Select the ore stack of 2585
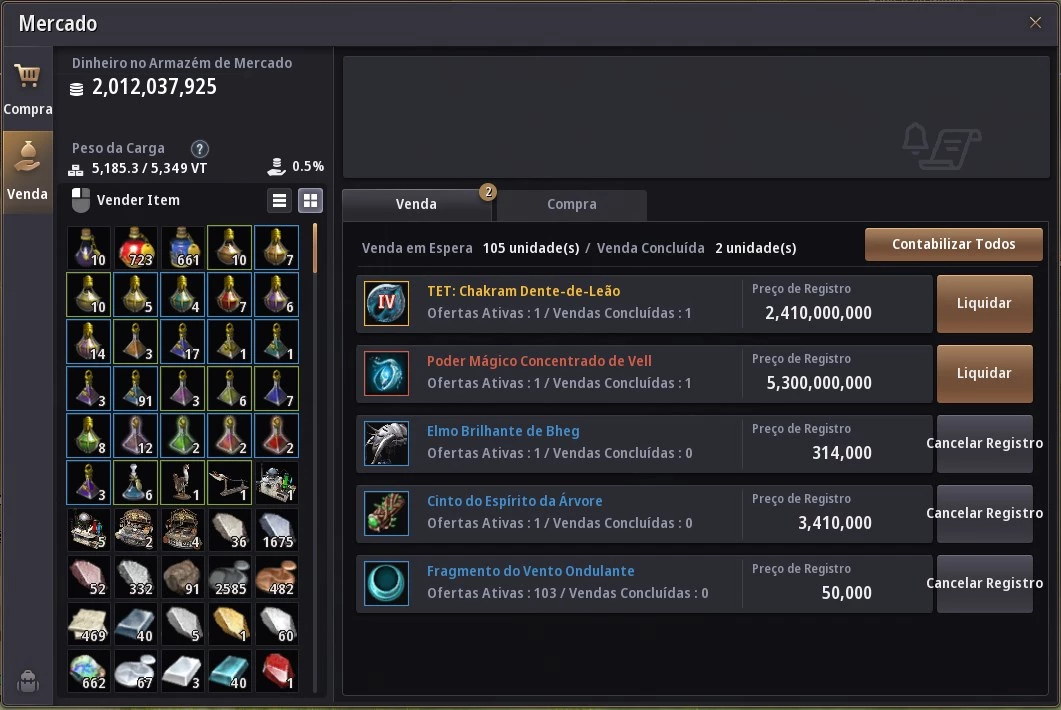The image size is (1061, 710). click(x=230, y=577)
